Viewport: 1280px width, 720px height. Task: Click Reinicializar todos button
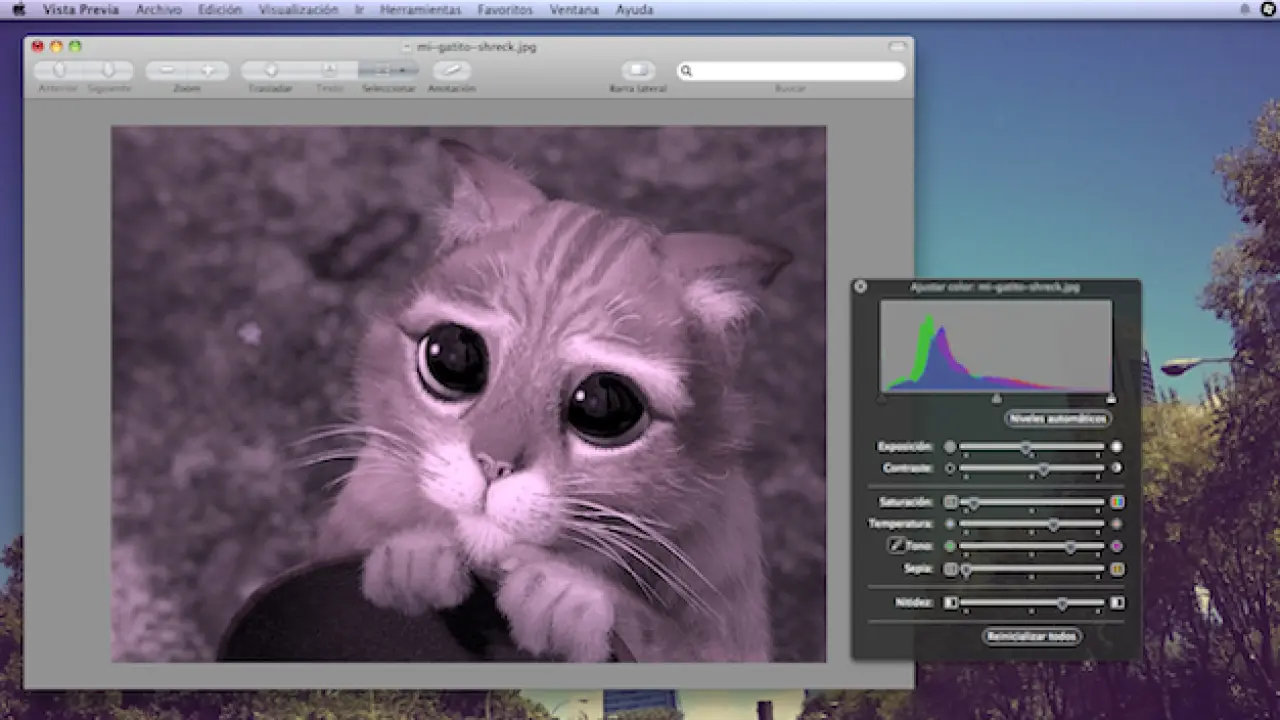tap(1031, 636)
